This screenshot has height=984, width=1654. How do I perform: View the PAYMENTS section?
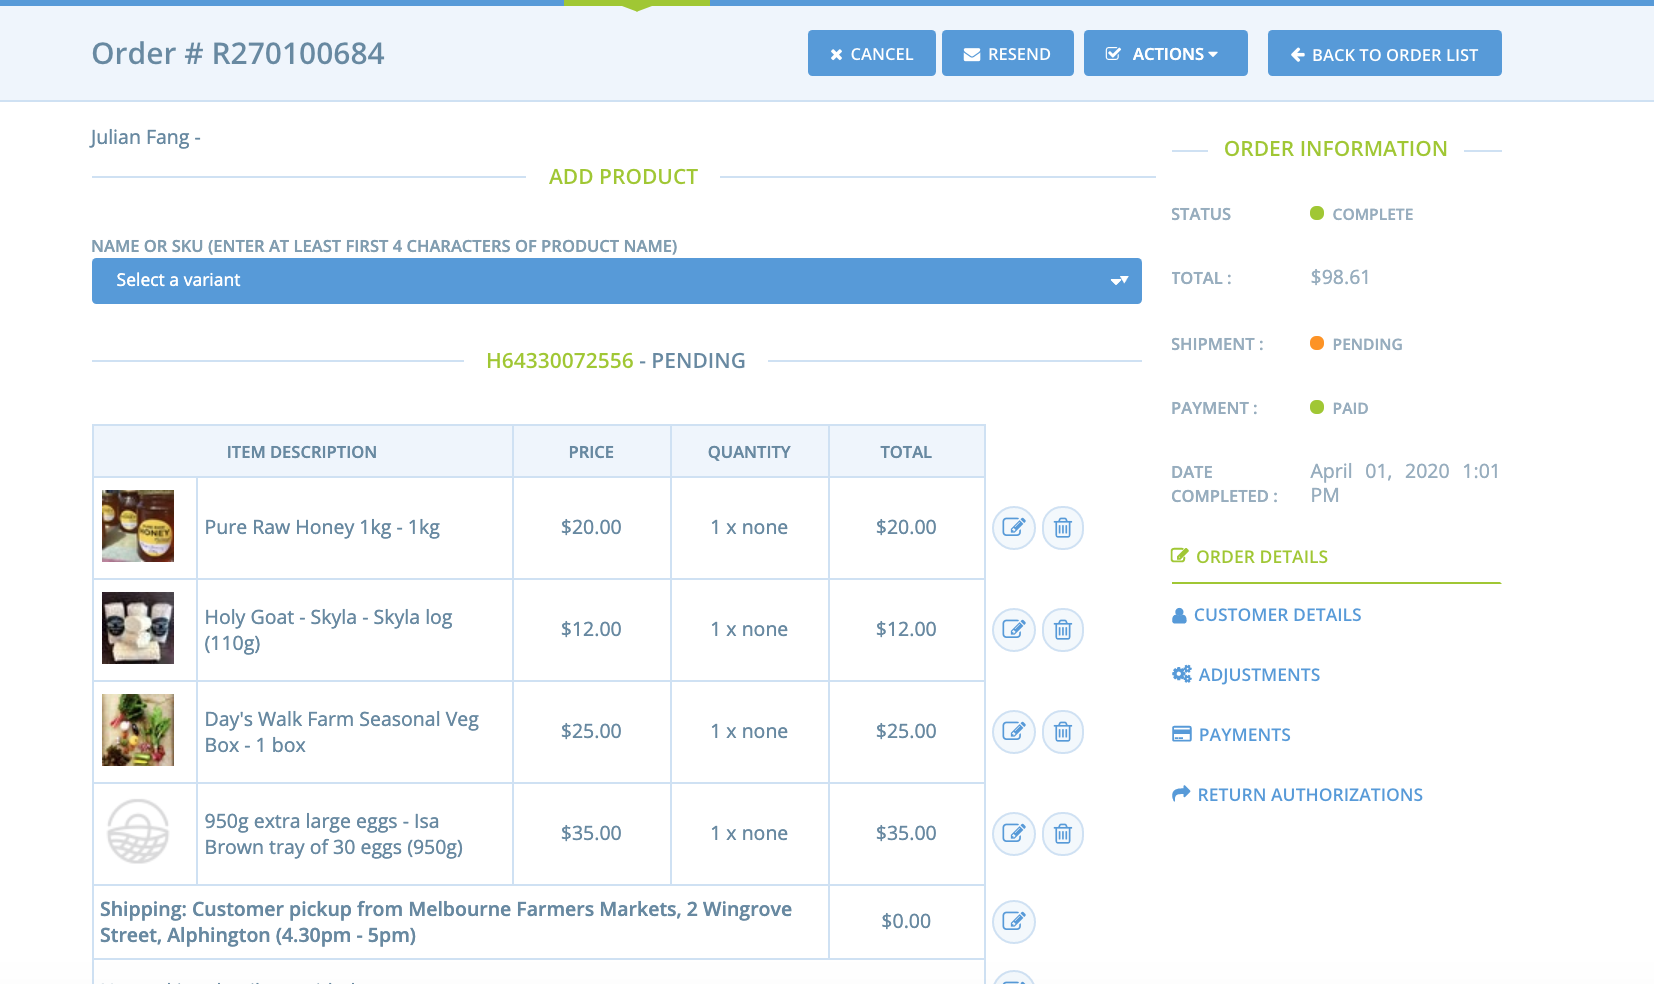(1231, 735)
